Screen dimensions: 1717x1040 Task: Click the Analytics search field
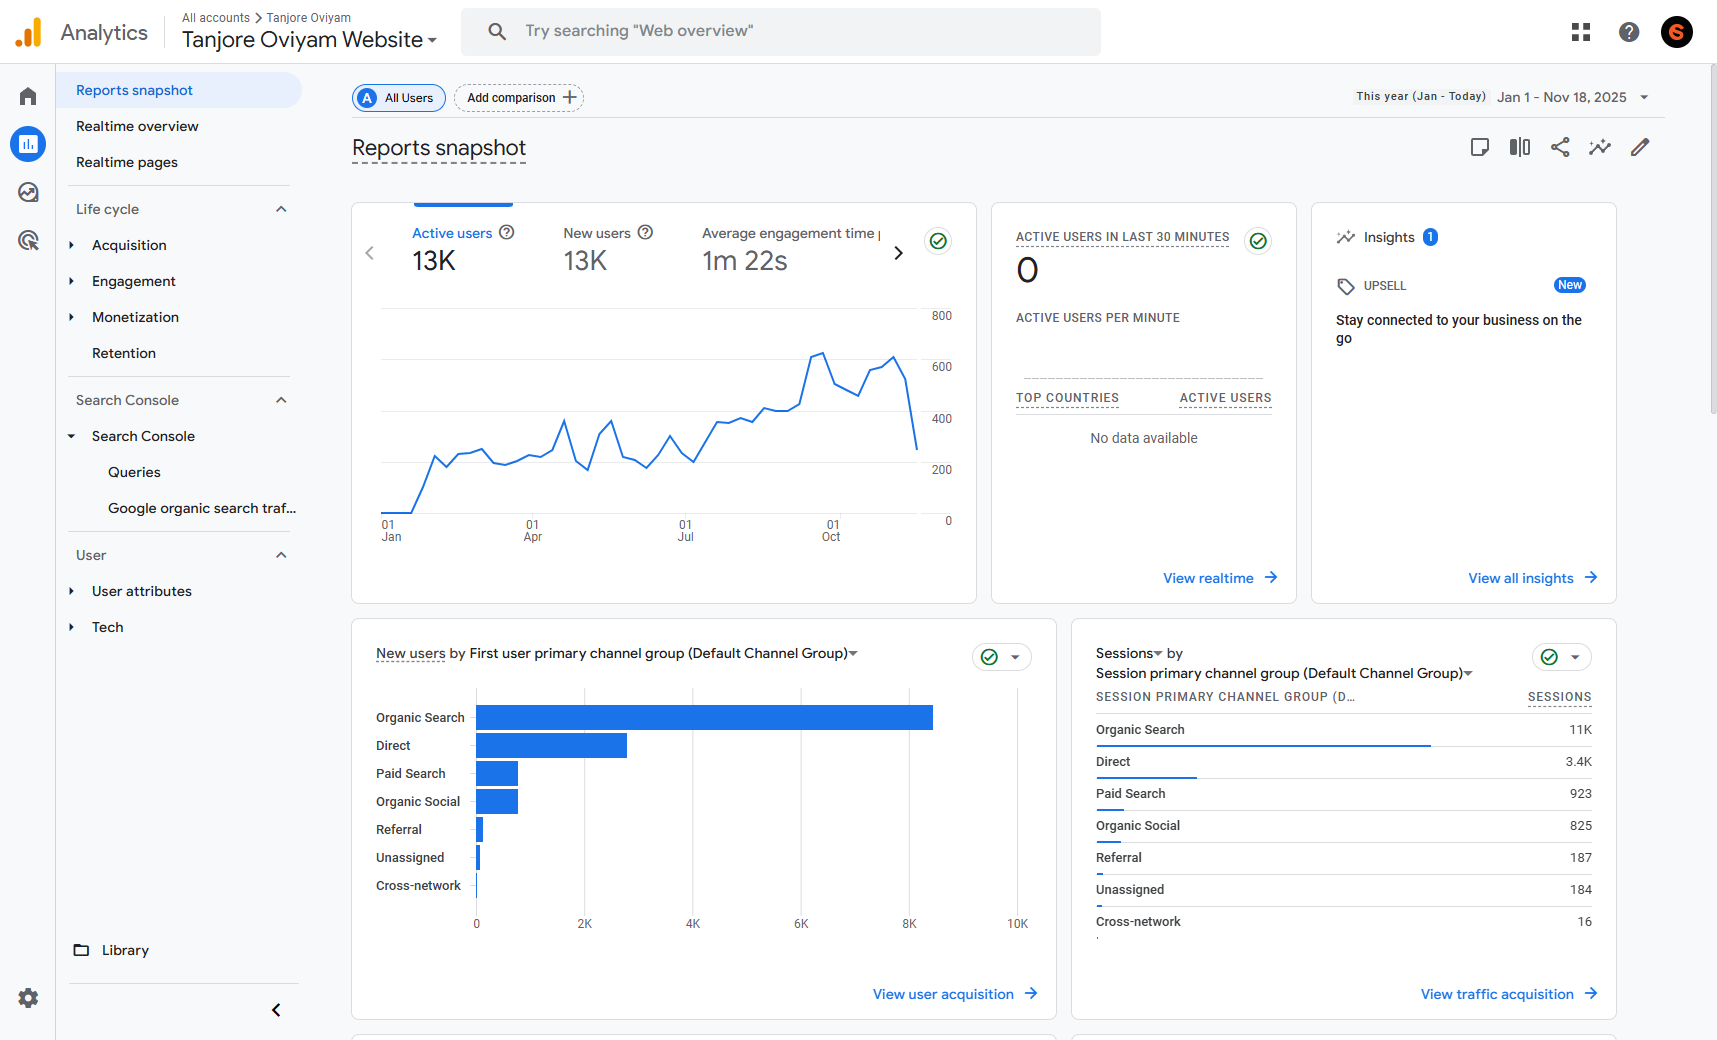tap(780, 32)
